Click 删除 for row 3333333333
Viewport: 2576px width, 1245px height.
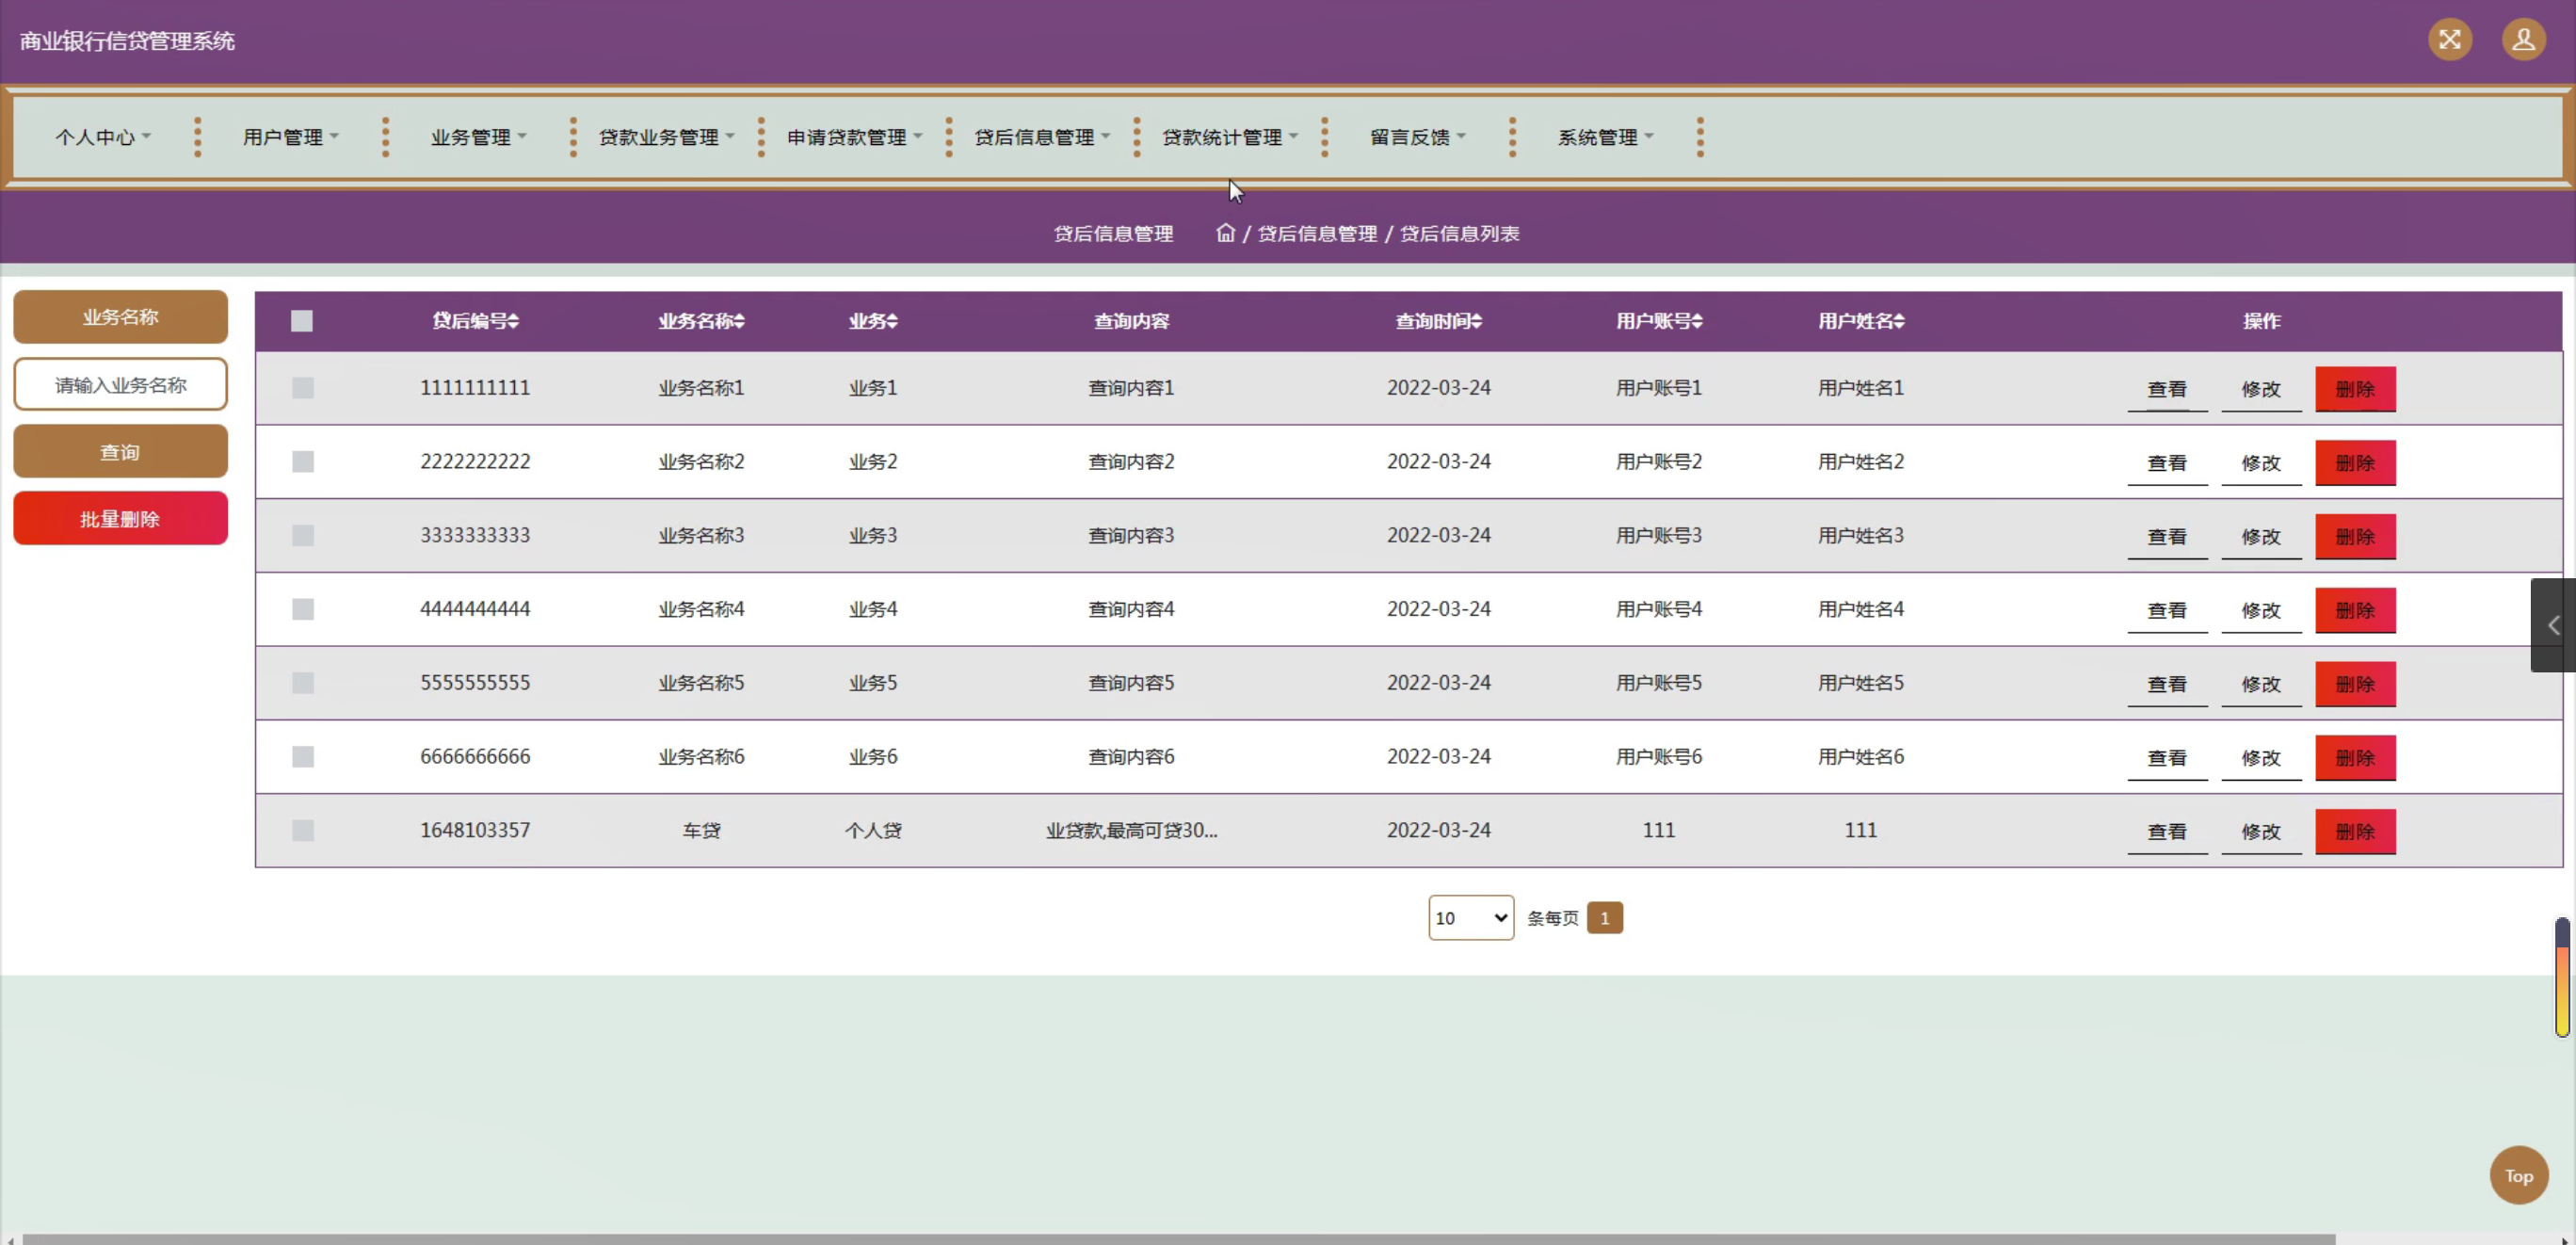point(2354,537)
